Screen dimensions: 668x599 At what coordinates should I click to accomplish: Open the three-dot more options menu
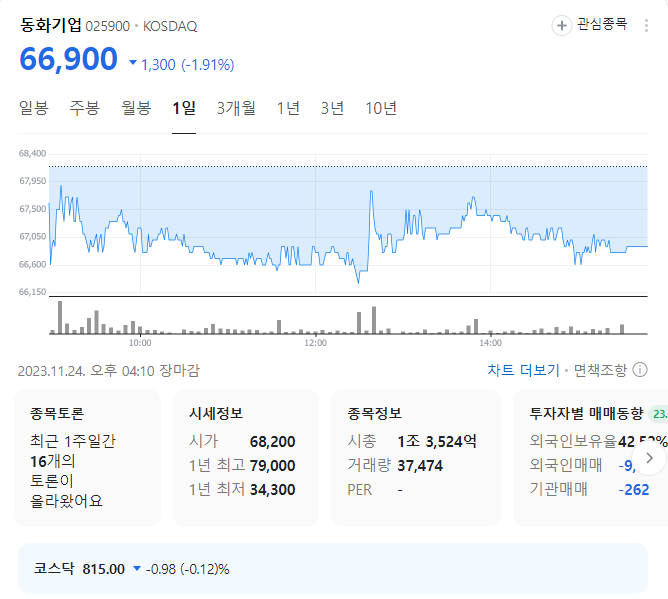click(646, 26)
